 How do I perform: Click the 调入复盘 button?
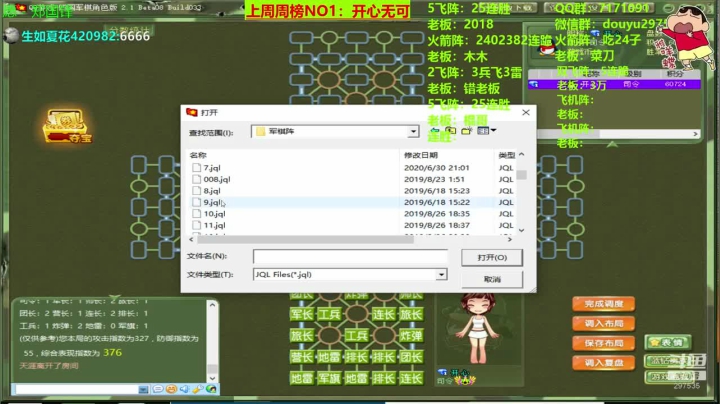pyautogui.click(x=603, y=363)
